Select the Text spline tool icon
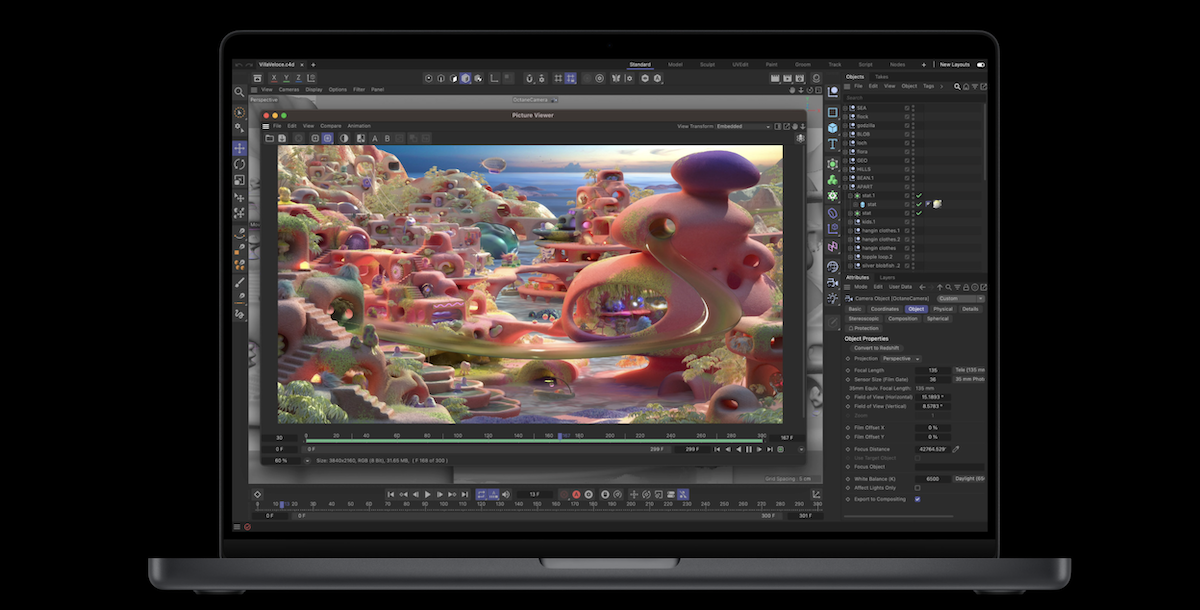This screenshot has height=610, width=1200. click(x=832, y=145)
